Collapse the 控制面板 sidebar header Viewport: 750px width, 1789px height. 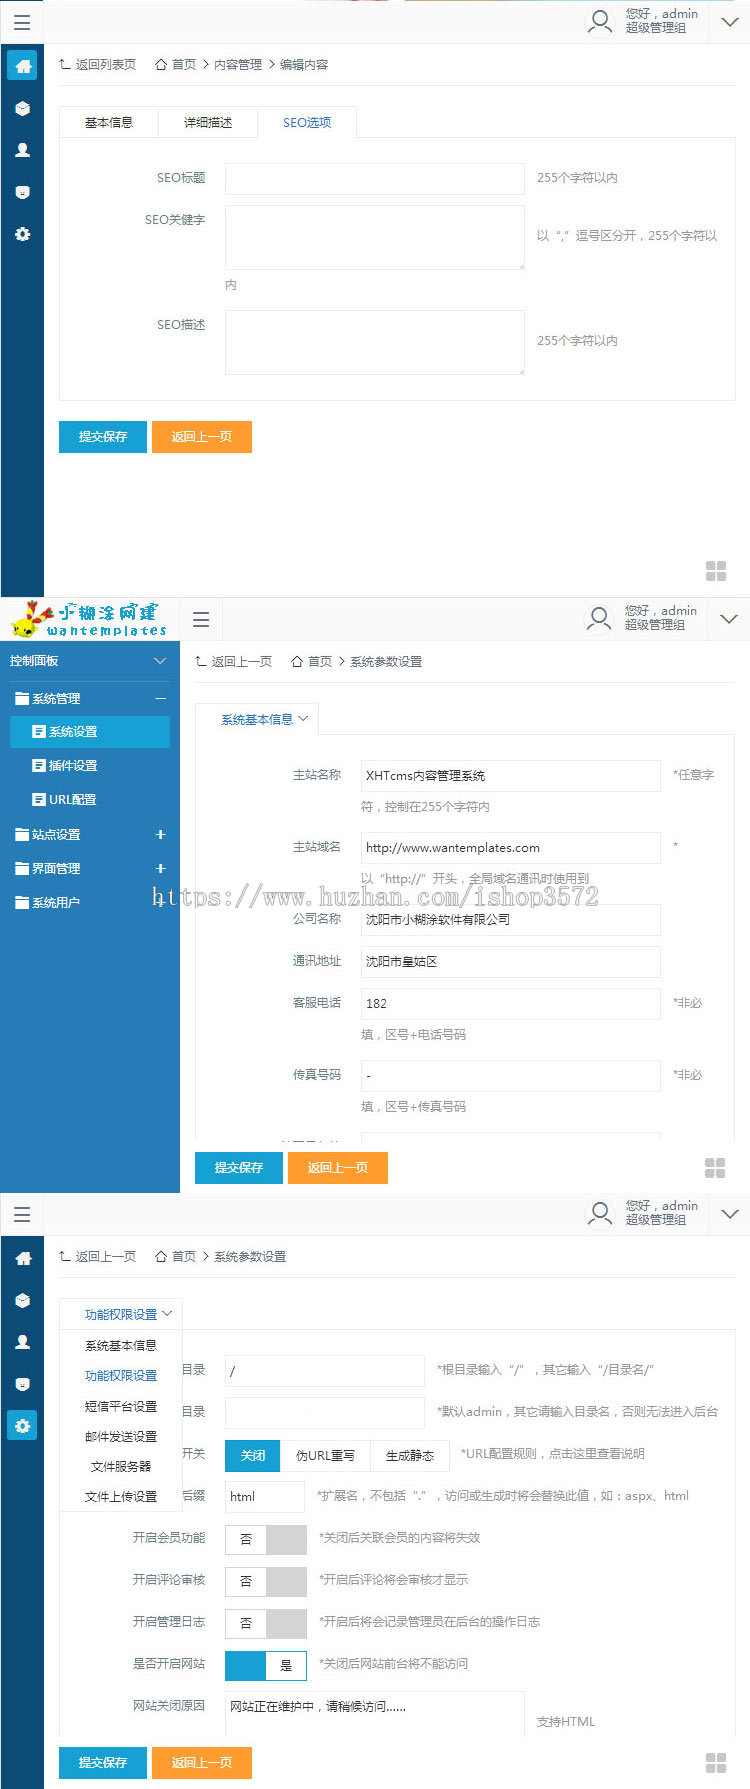160,661
